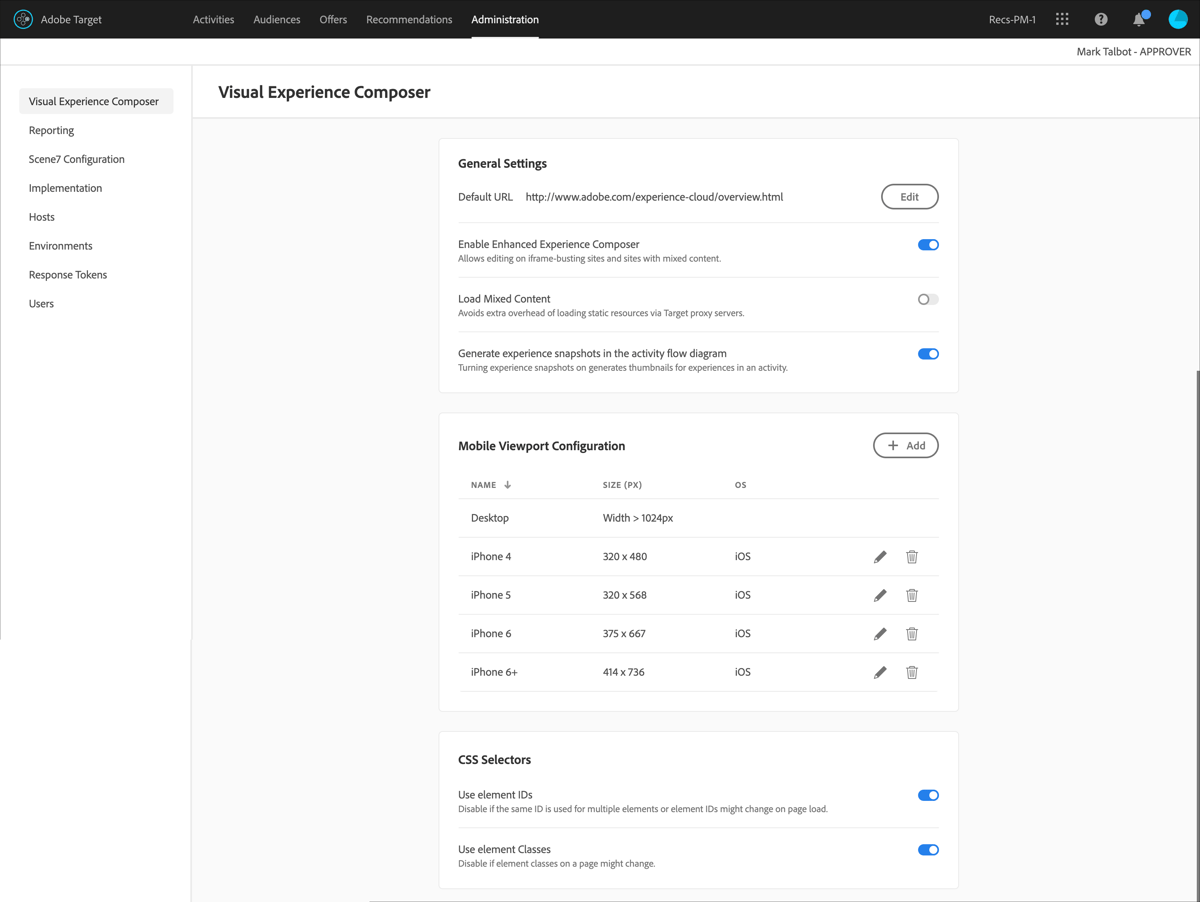Delete the iPhone 6 viewport using the trash icon
1200x902 pixels.
click(x=911, y=633)
